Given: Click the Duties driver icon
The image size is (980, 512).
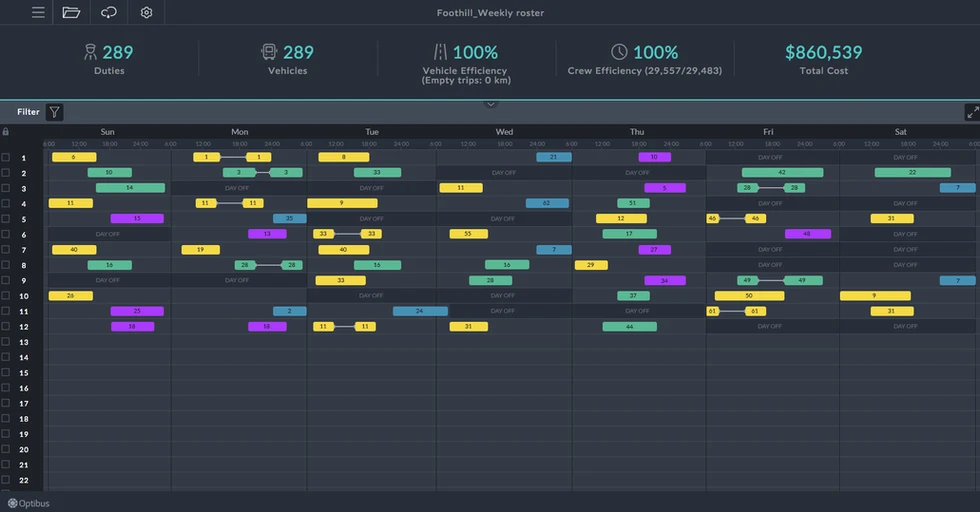Looking at the screenshot, I should point(91,53).
